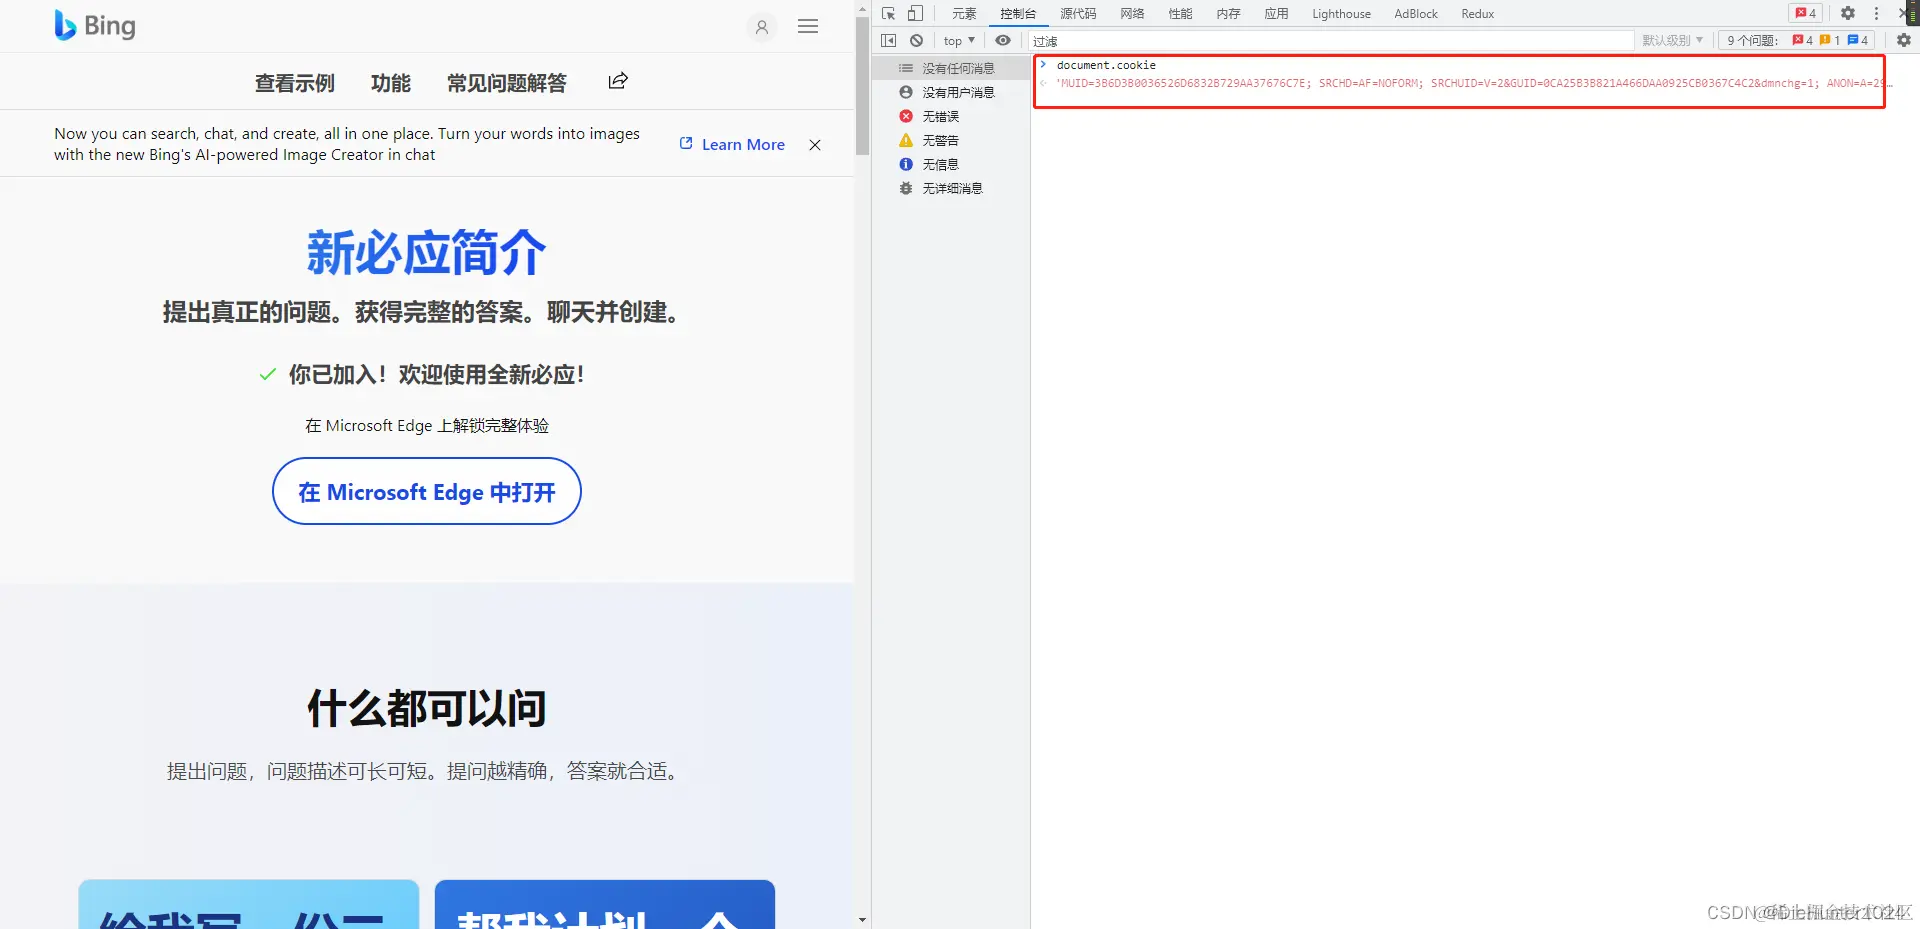This screenshot has height=929, width=1920.
Task: Toggle the DevTools device toolbar icon
Action: tap(915, 13)
